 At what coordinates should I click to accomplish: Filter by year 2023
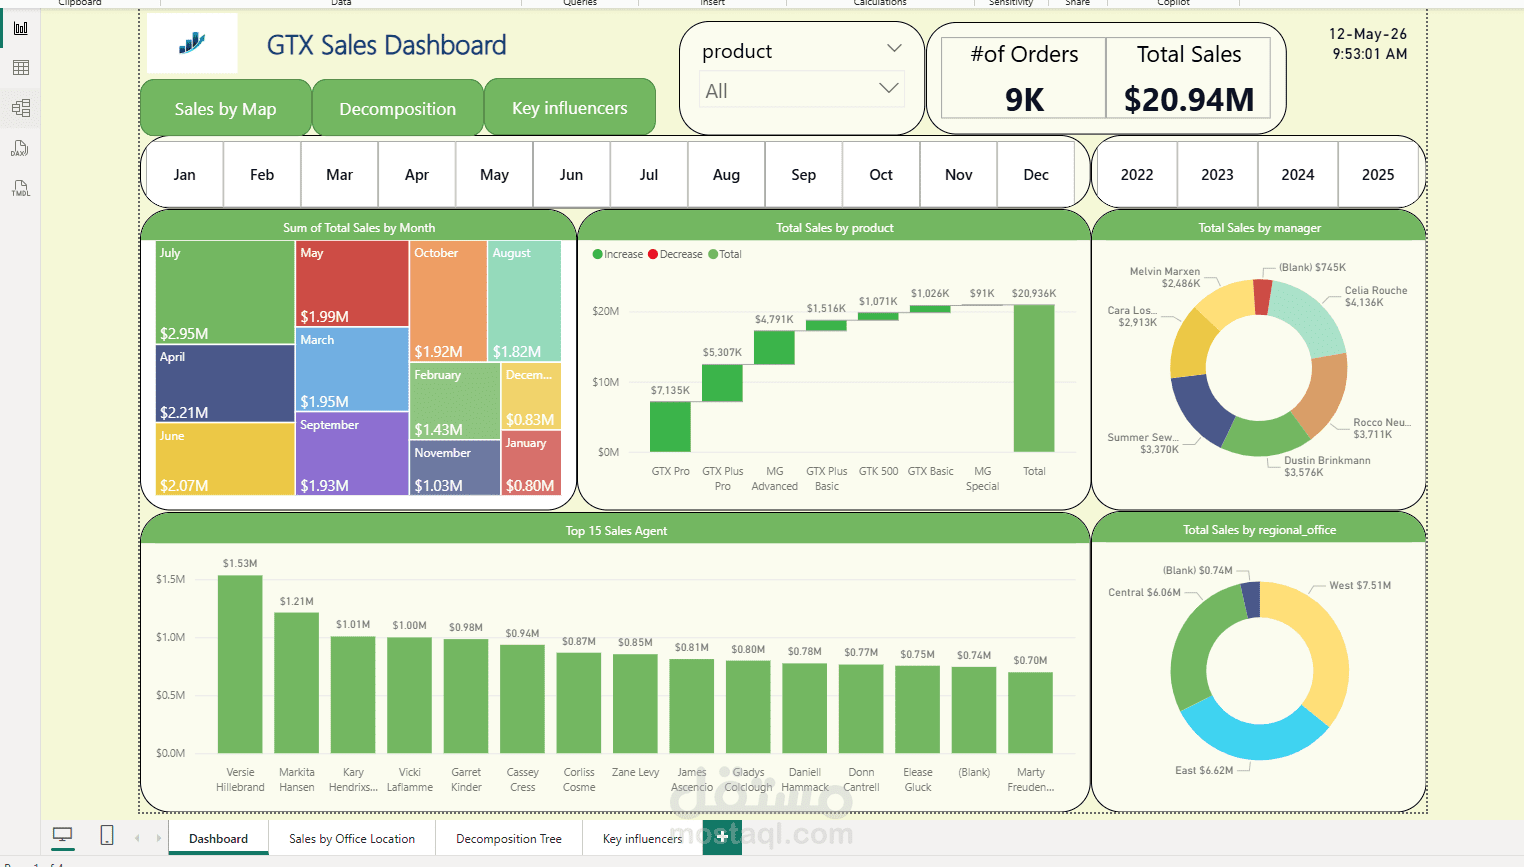tap(1217, 174)
